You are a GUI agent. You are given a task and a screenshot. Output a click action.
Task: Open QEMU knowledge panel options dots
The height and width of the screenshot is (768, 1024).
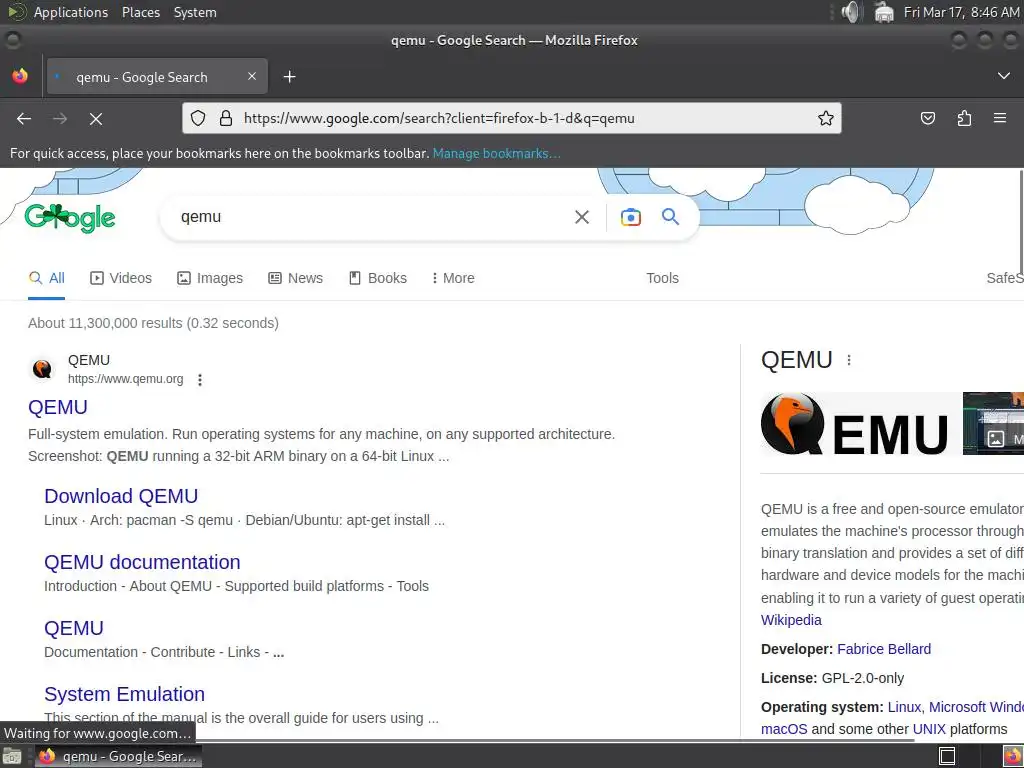tap(848, 360)
